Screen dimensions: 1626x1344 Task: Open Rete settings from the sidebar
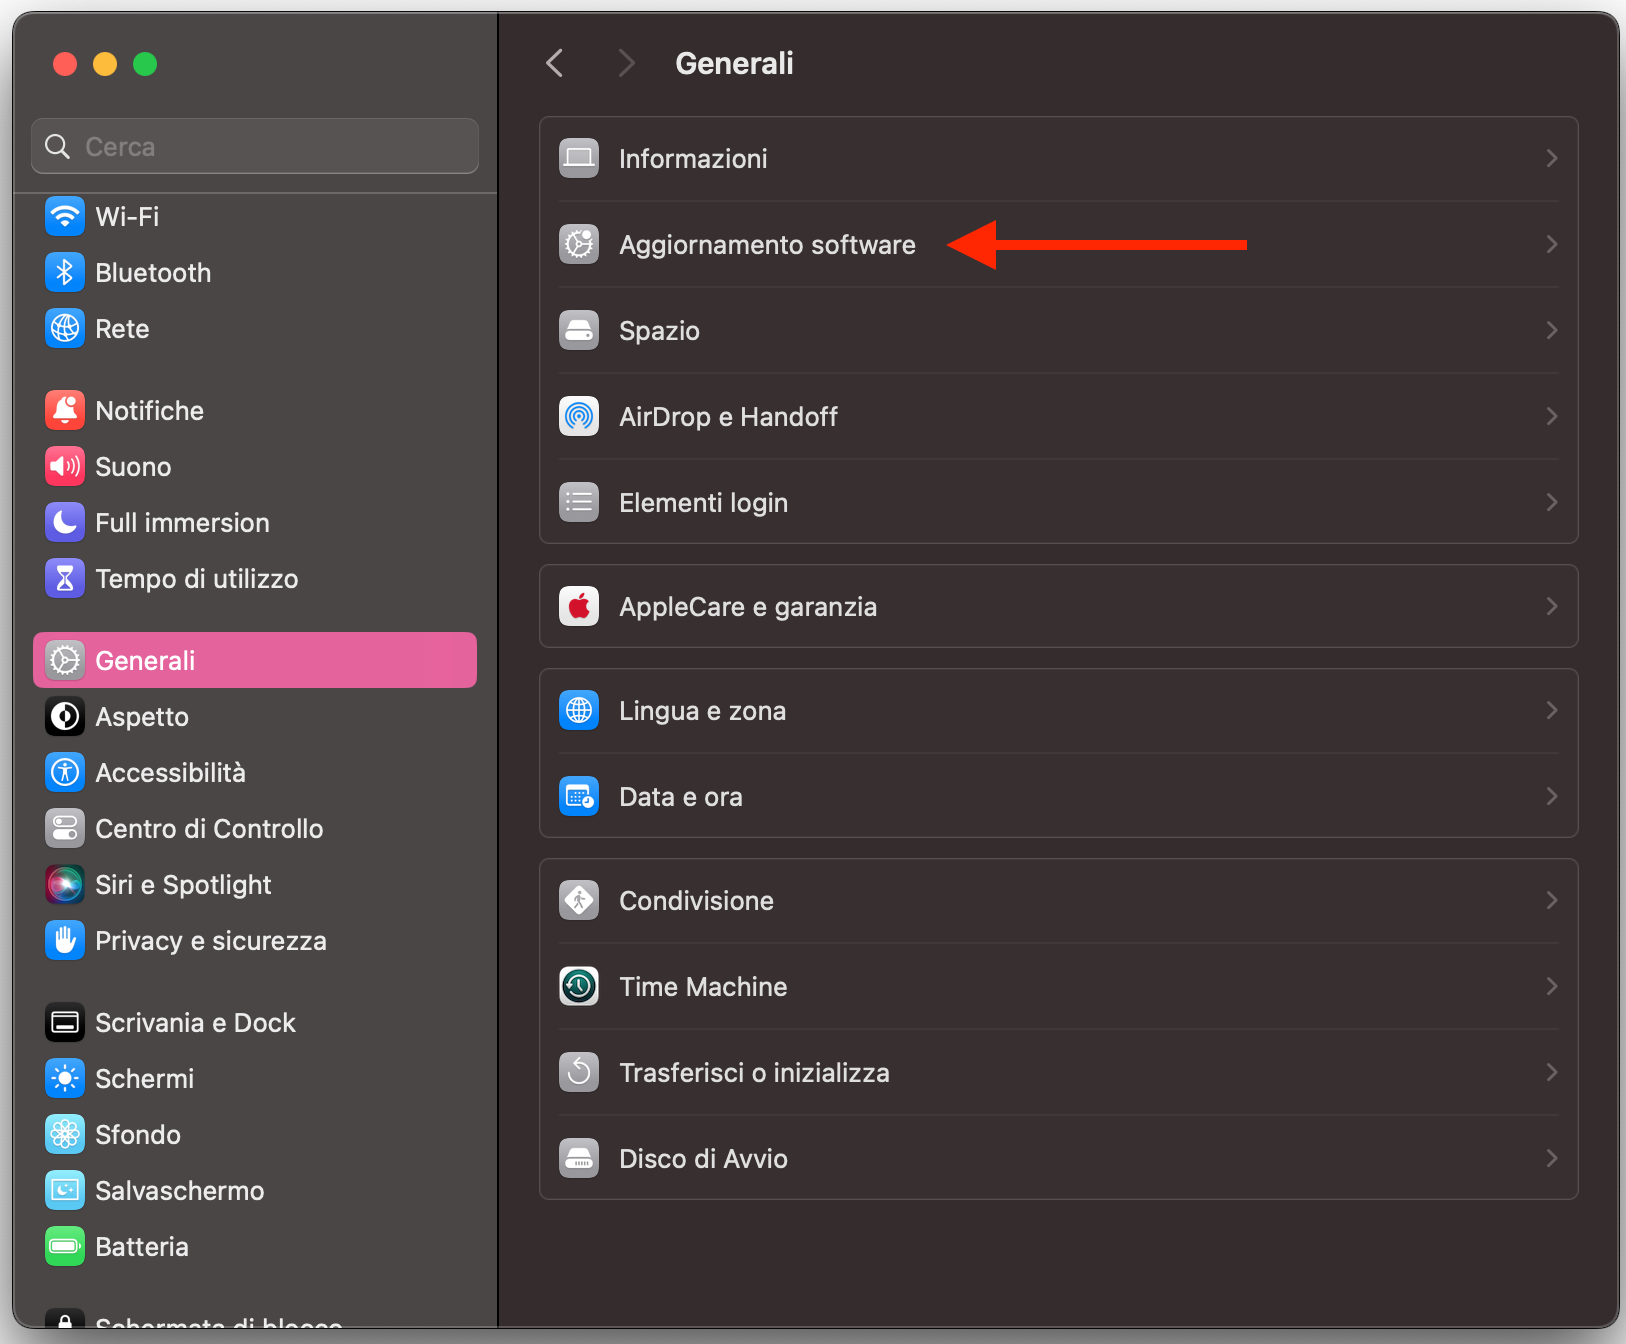click(x=64, y=328)
